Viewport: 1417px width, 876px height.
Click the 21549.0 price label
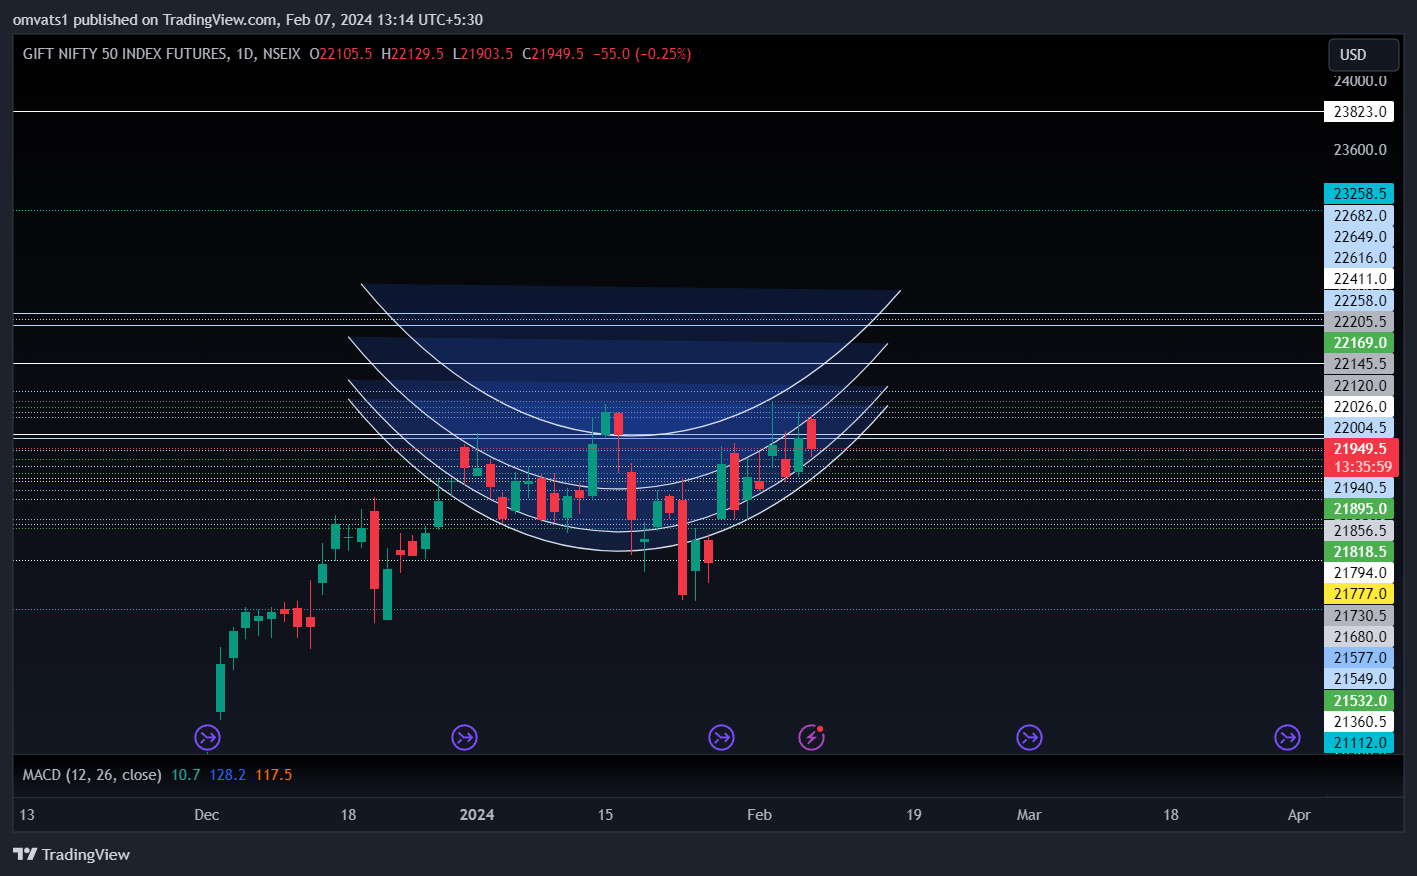[x=1359, y=679]
